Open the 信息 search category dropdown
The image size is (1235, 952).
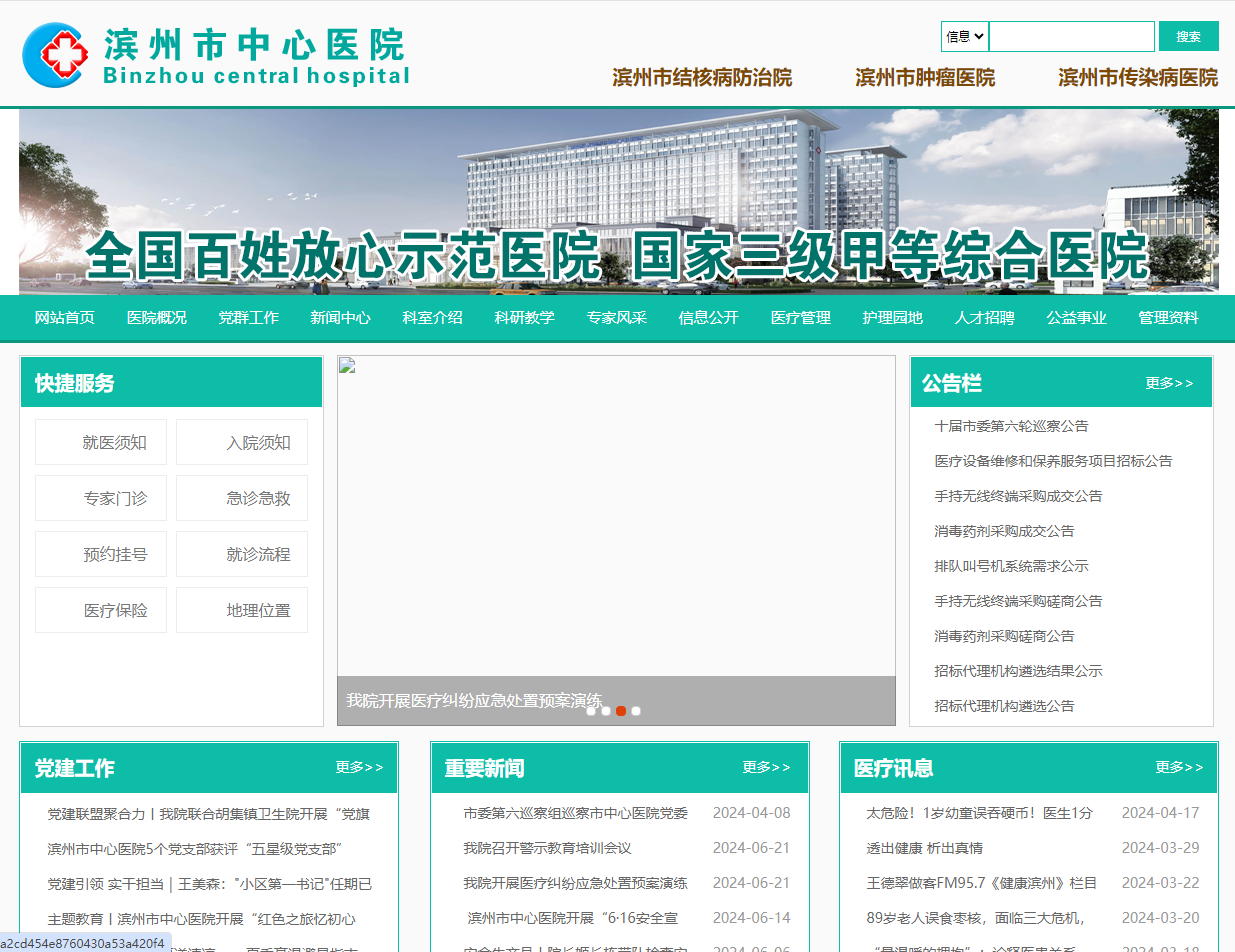pyautogui.click(x=965, y=37)
